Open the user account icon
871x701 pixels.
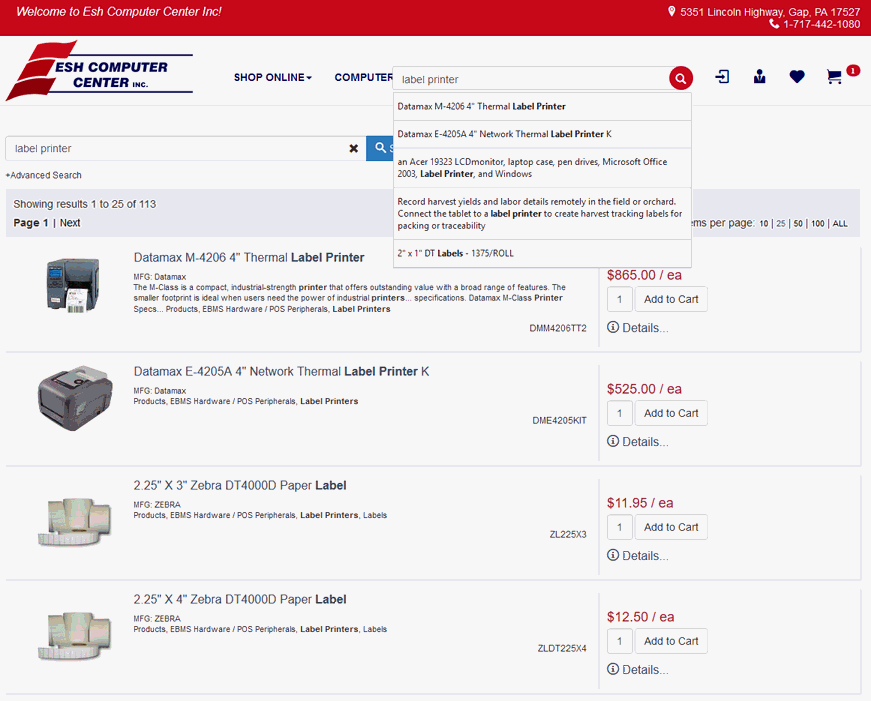(759, 77)
